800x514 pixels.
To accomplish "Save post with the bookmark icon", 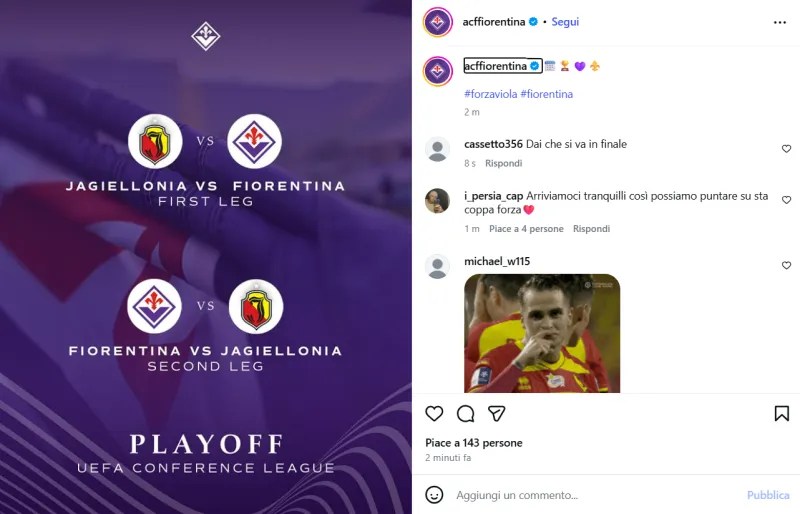I will (782, 413).
